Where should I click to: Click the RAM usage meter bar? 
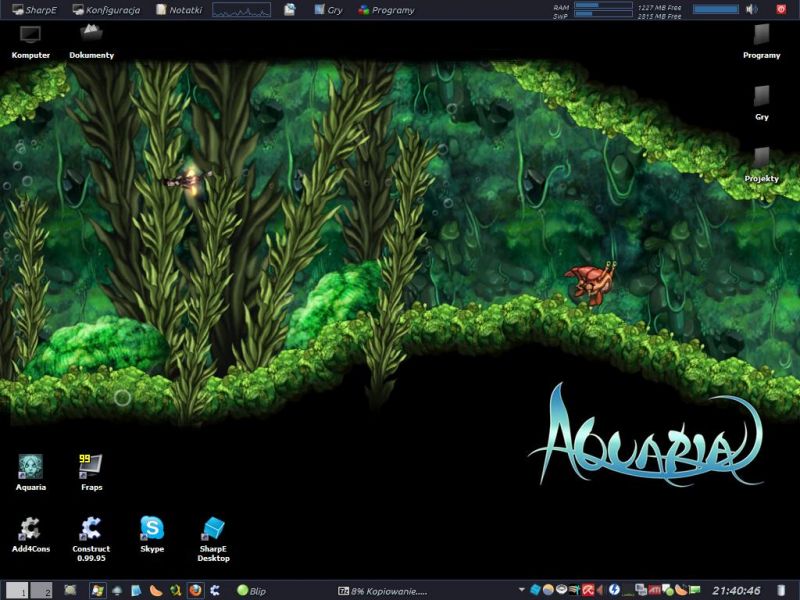tap(603, 5)
